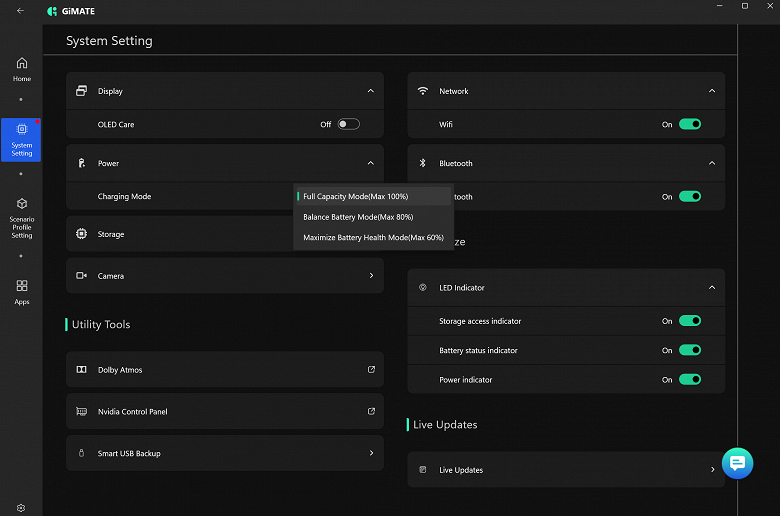Image resolution: width=780 pixels, height=516 pixels.
Task: Click Nvidia Control Panel external link icon
Action: coord(371,411)
